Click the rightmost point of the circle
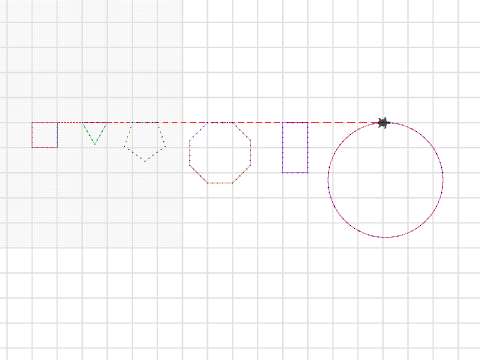This screenshot has width=480, height=360. 443,180
